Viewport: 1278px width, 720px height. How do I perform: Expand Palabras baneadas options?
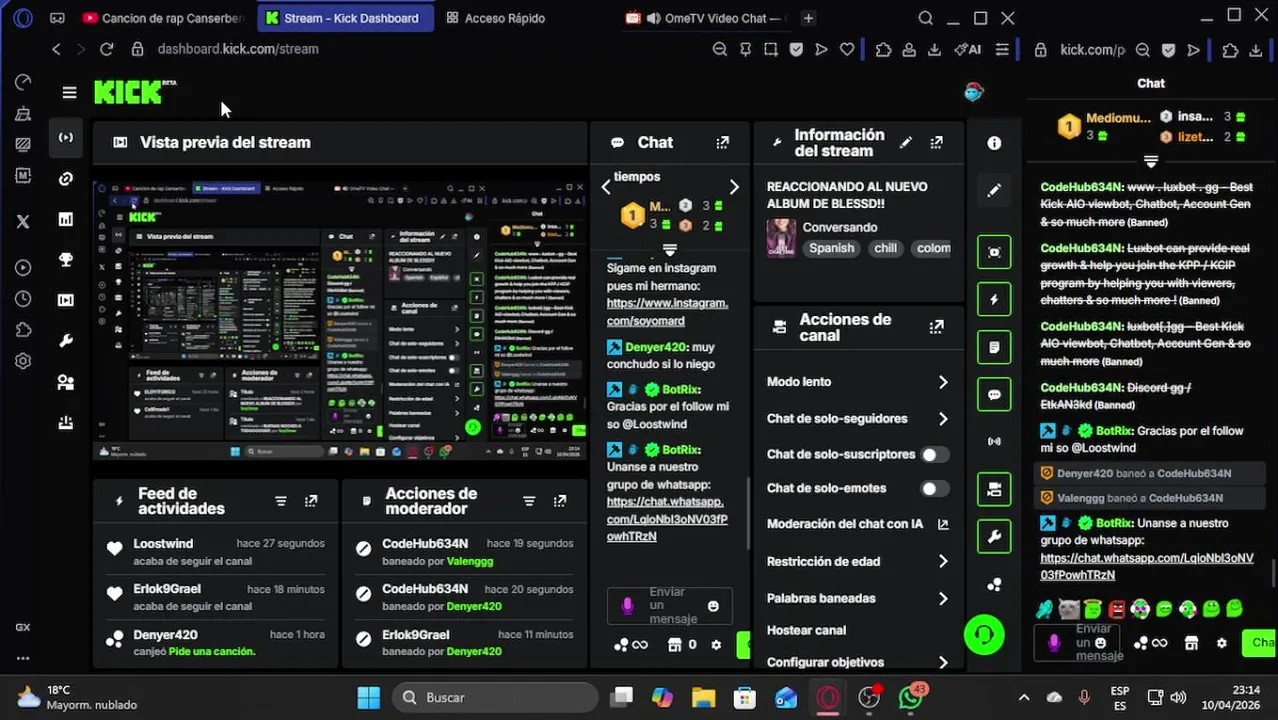943,598
